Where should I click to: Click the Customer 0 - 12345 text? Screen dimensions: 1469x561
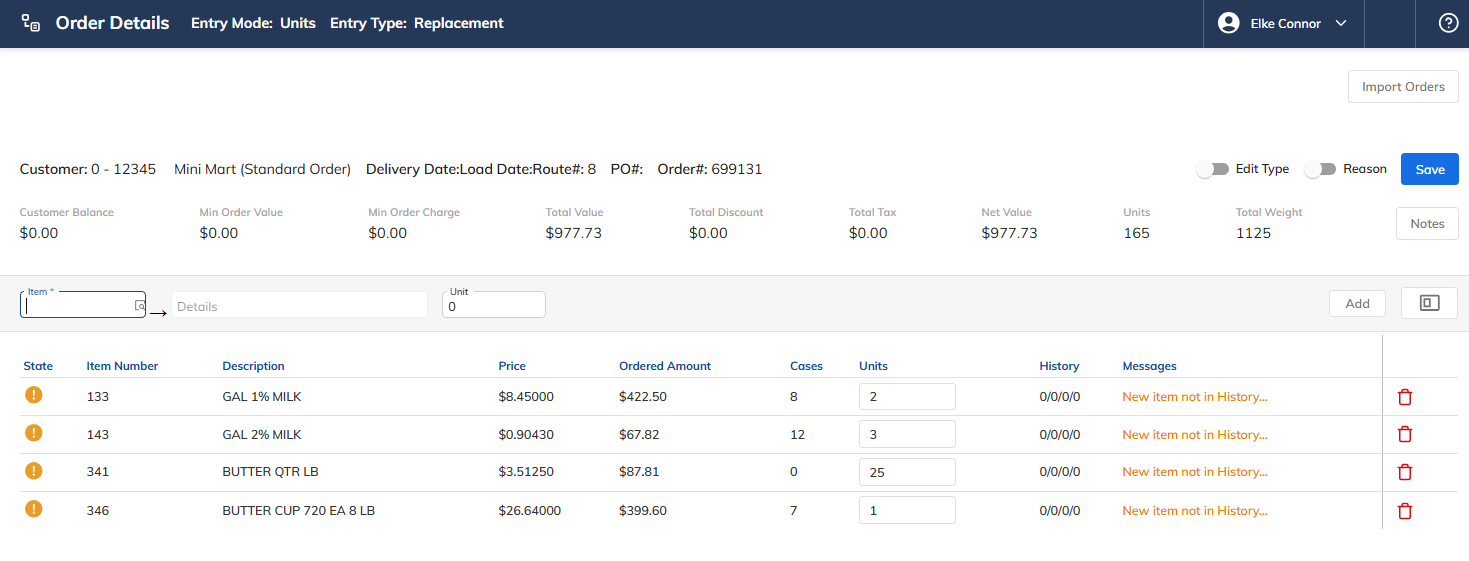tap(88, 169)
